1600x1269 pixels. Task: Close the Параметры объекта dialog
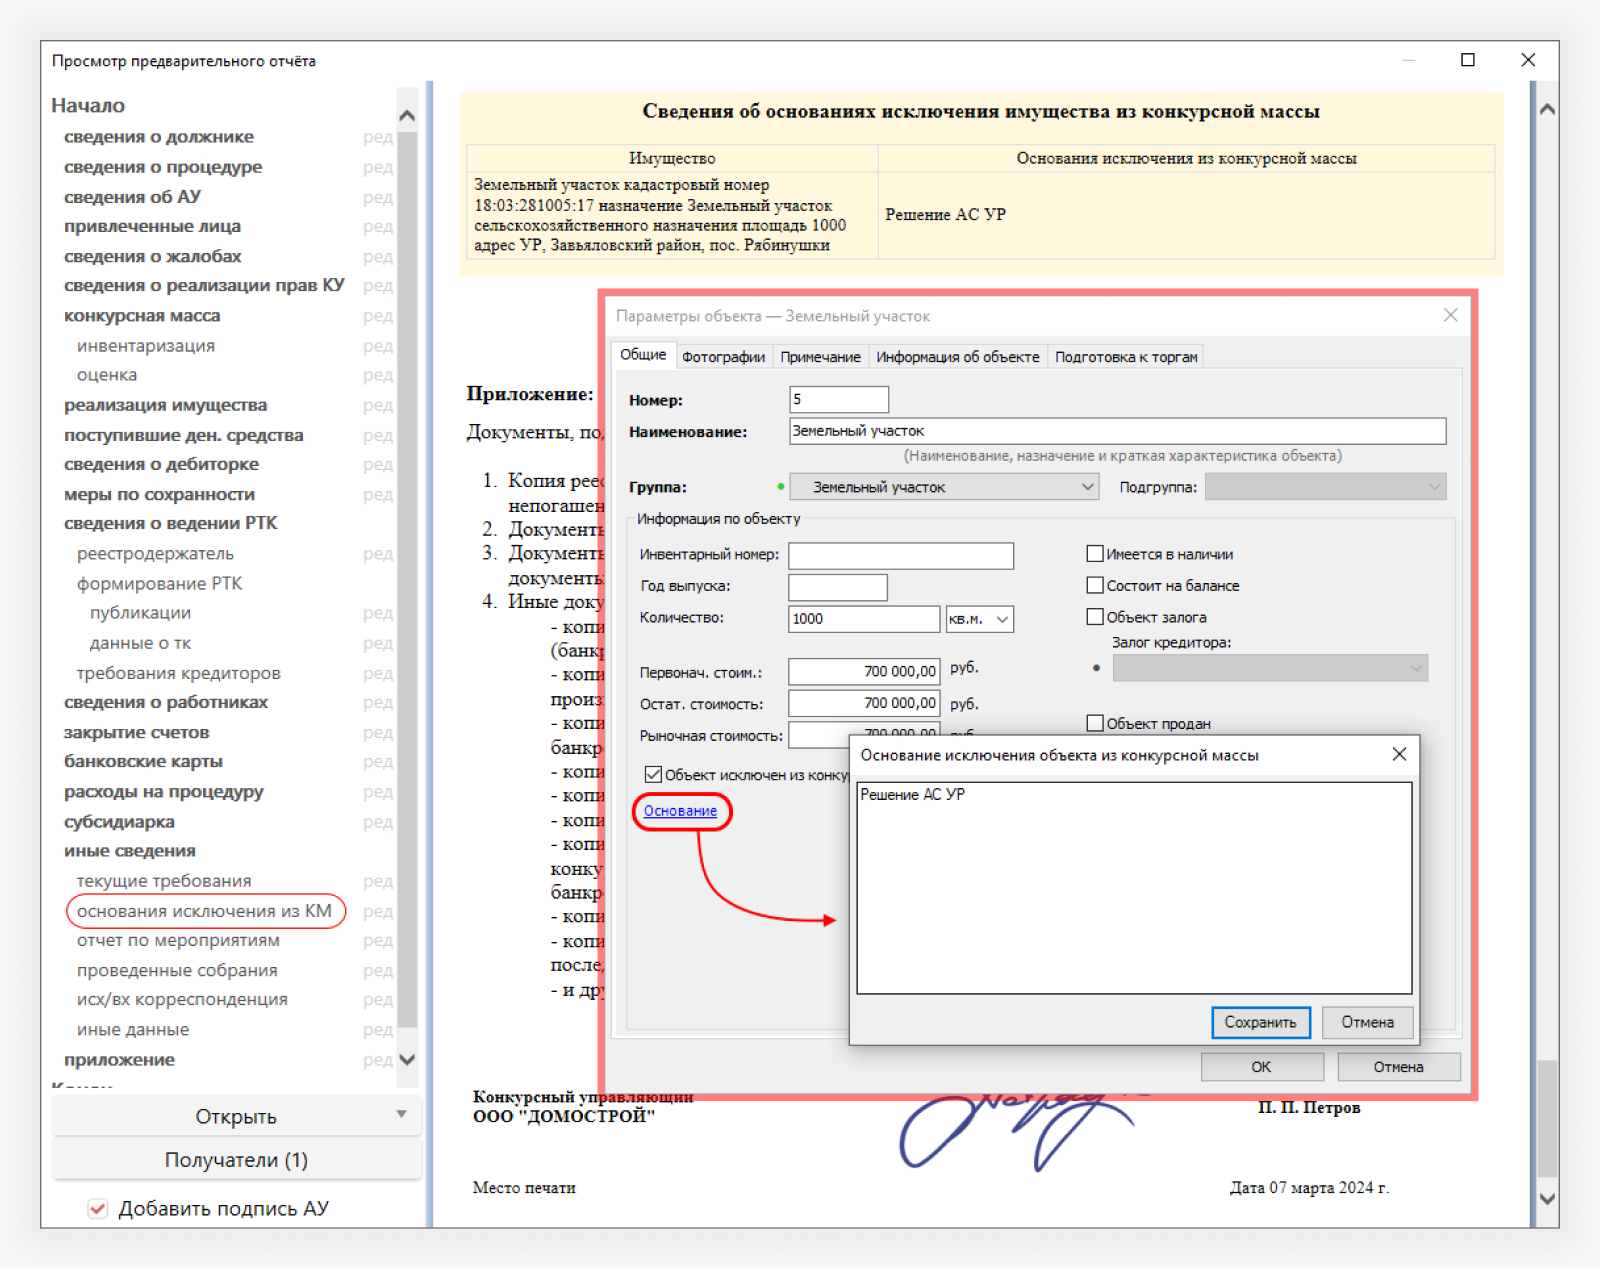[x=1450, y=316]
